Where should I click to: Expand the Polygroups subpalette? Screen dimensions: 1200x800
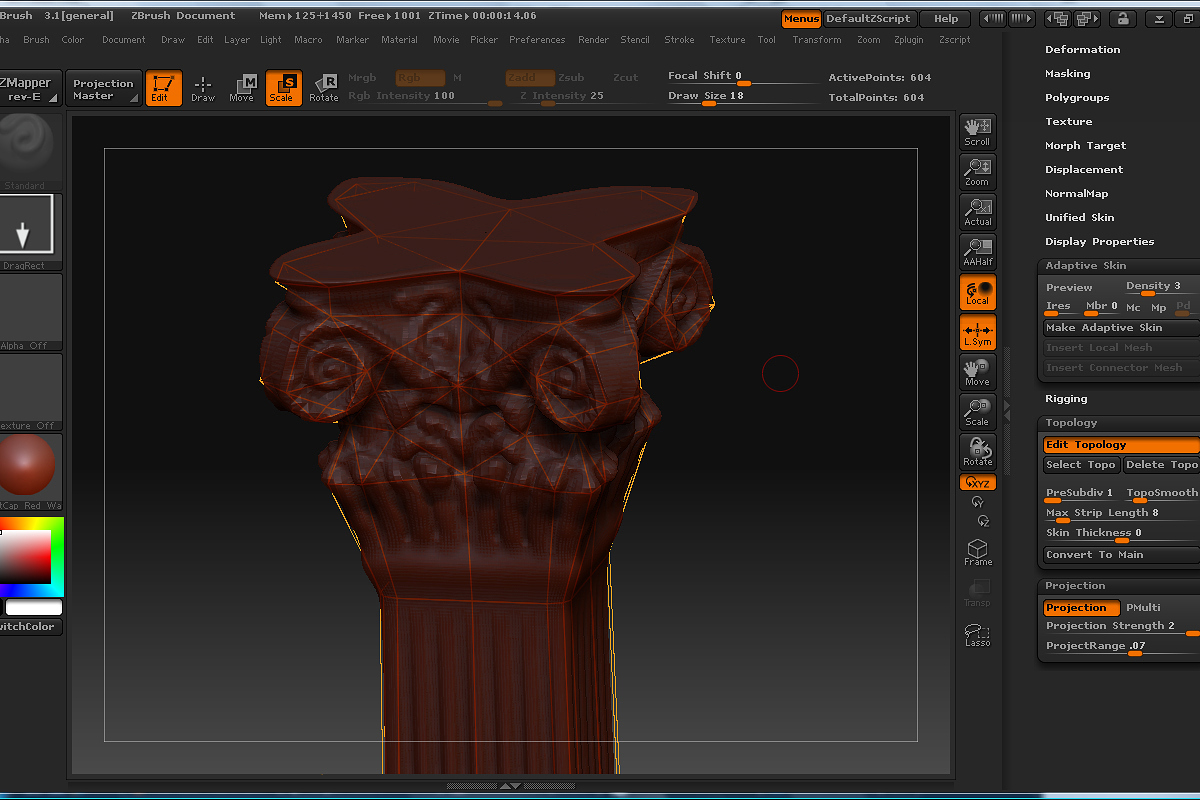[x=1077, y=97]
